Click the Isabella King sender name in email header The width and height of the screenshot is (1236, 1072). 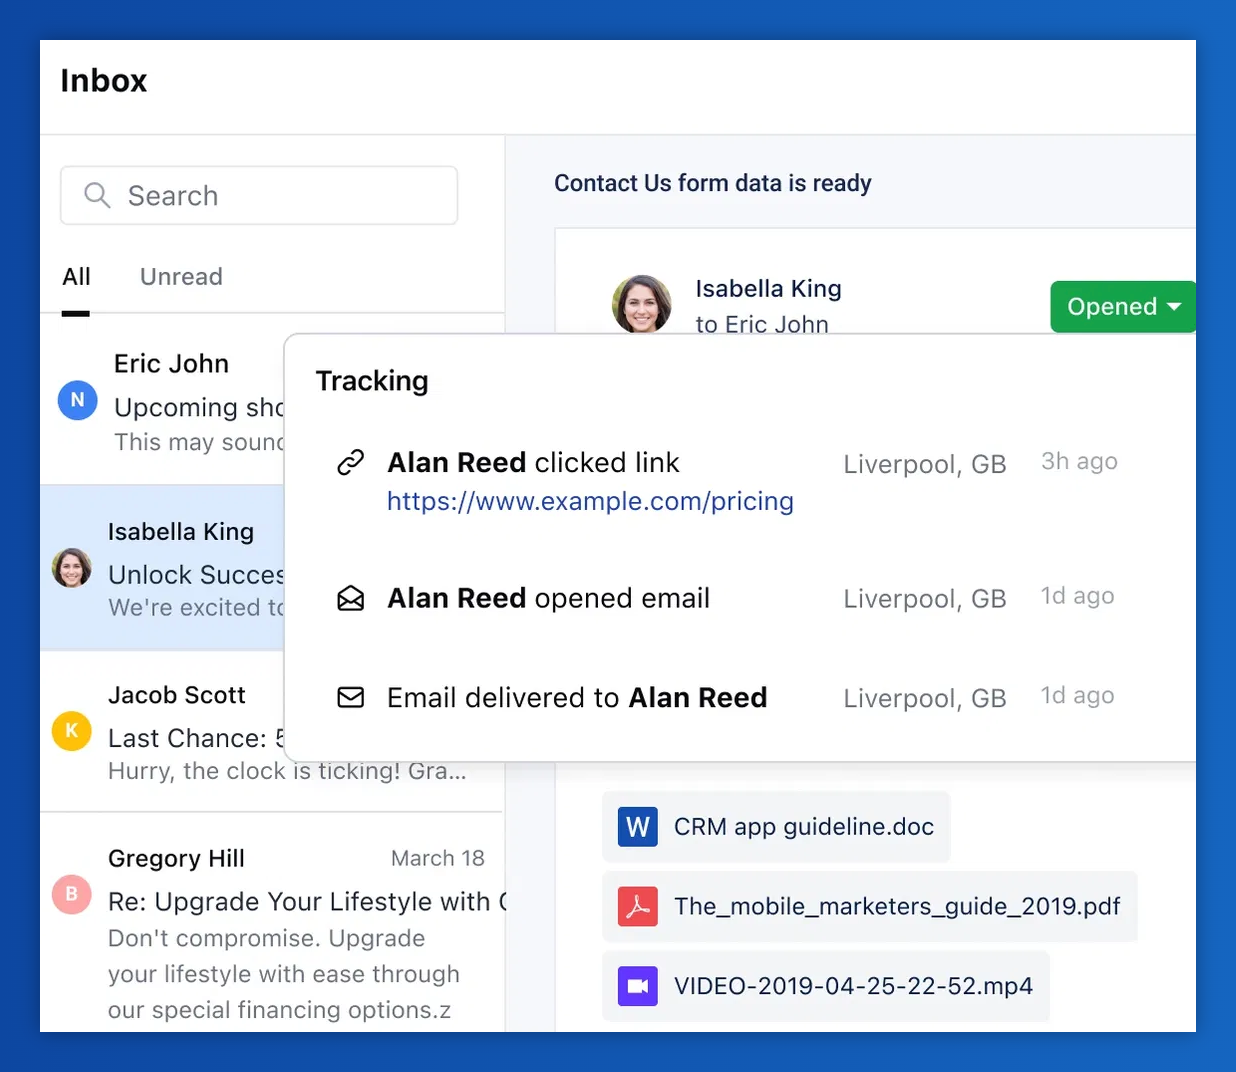768,289
